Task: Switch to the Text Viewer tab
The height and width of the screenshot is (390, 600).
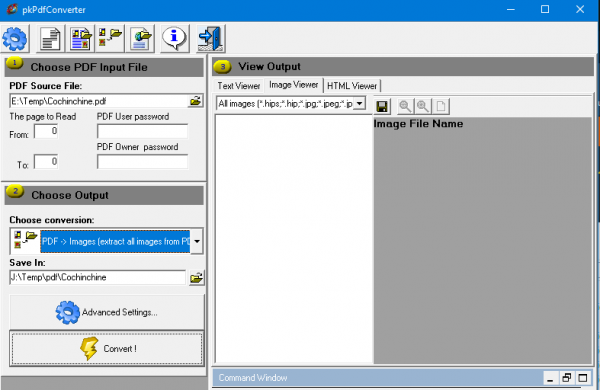Action: click(x=239, y=86)
